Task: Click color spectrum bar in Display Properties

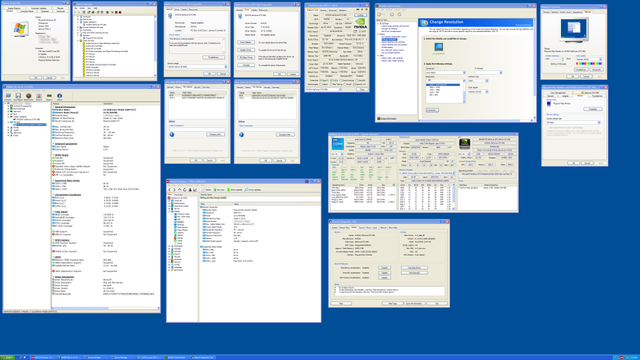Action: point(589,64)
